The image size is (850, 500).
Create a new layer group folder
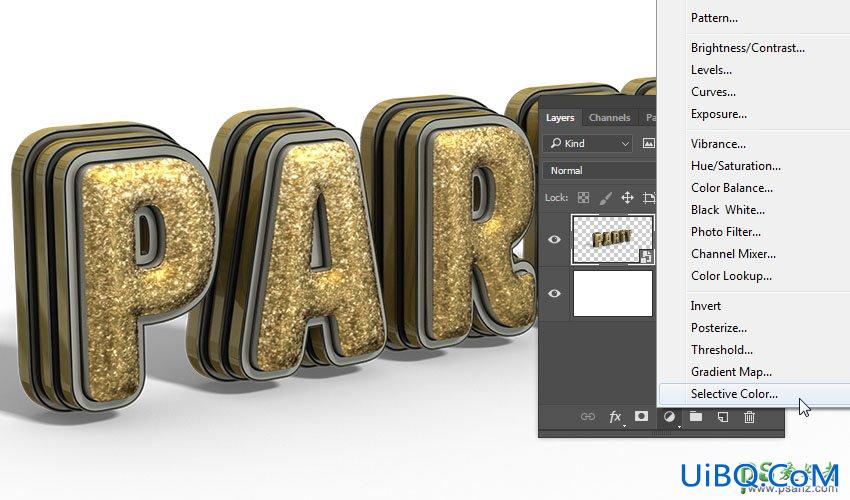(x=696, y=416)
